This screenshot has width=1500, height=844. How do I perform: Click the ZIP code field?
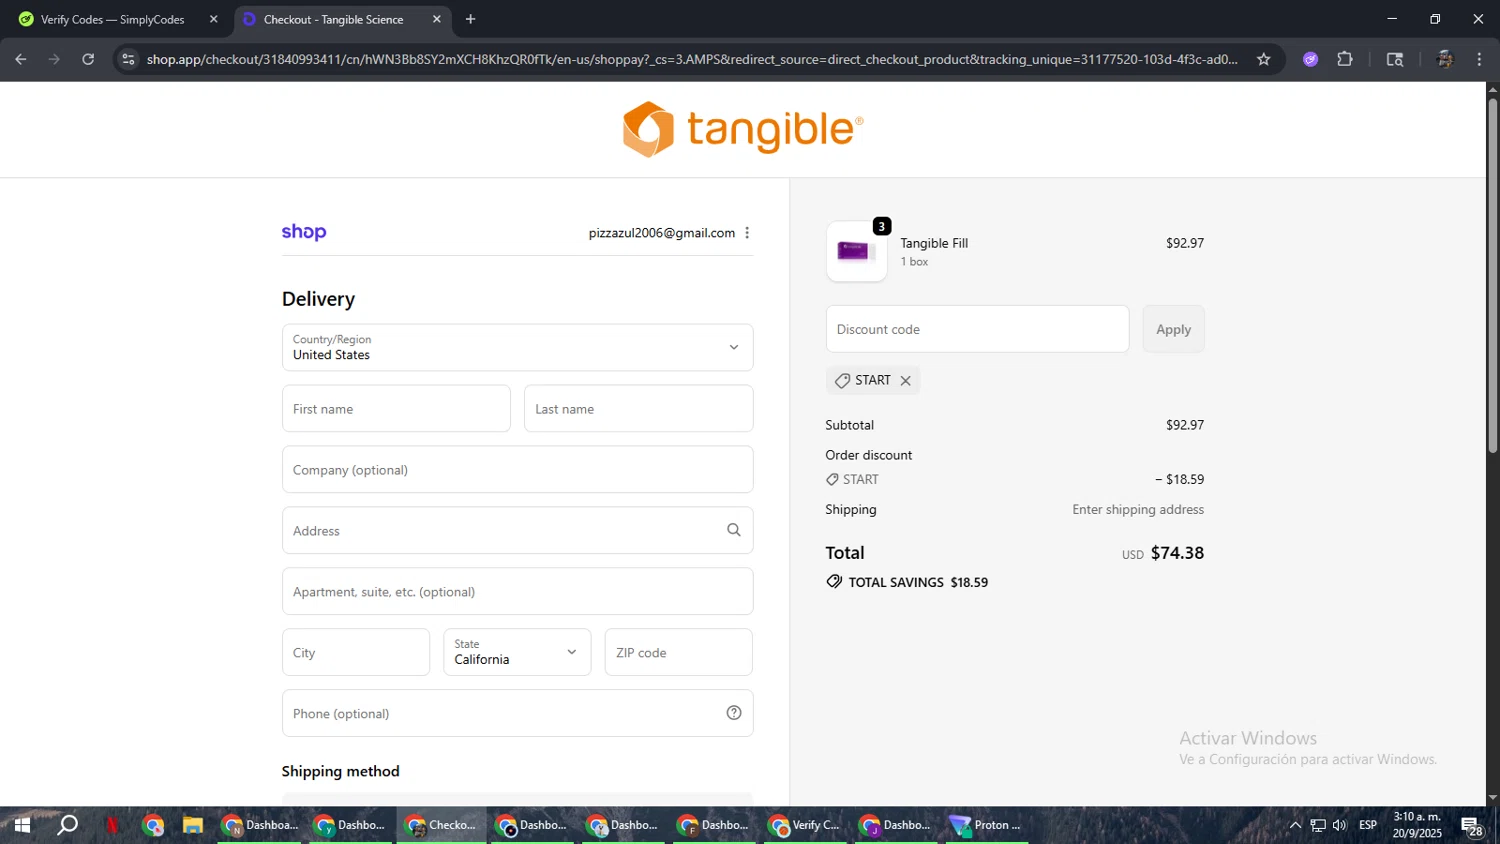click(678, 652)
